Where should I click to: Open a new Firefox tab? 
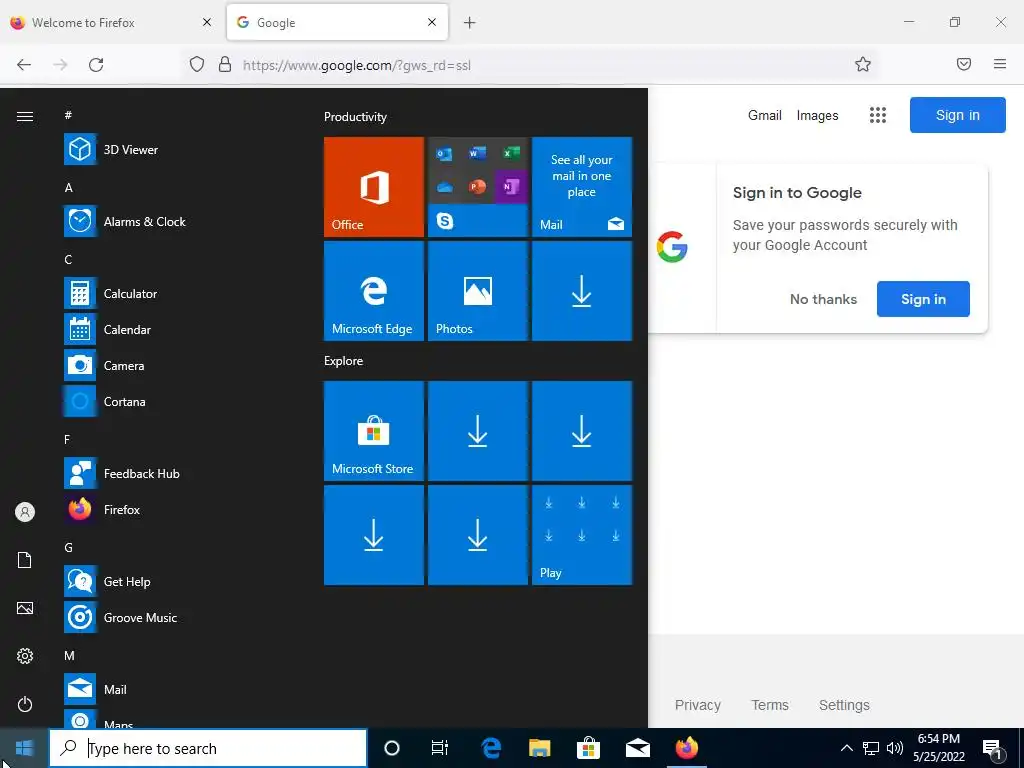click(470, 23)
